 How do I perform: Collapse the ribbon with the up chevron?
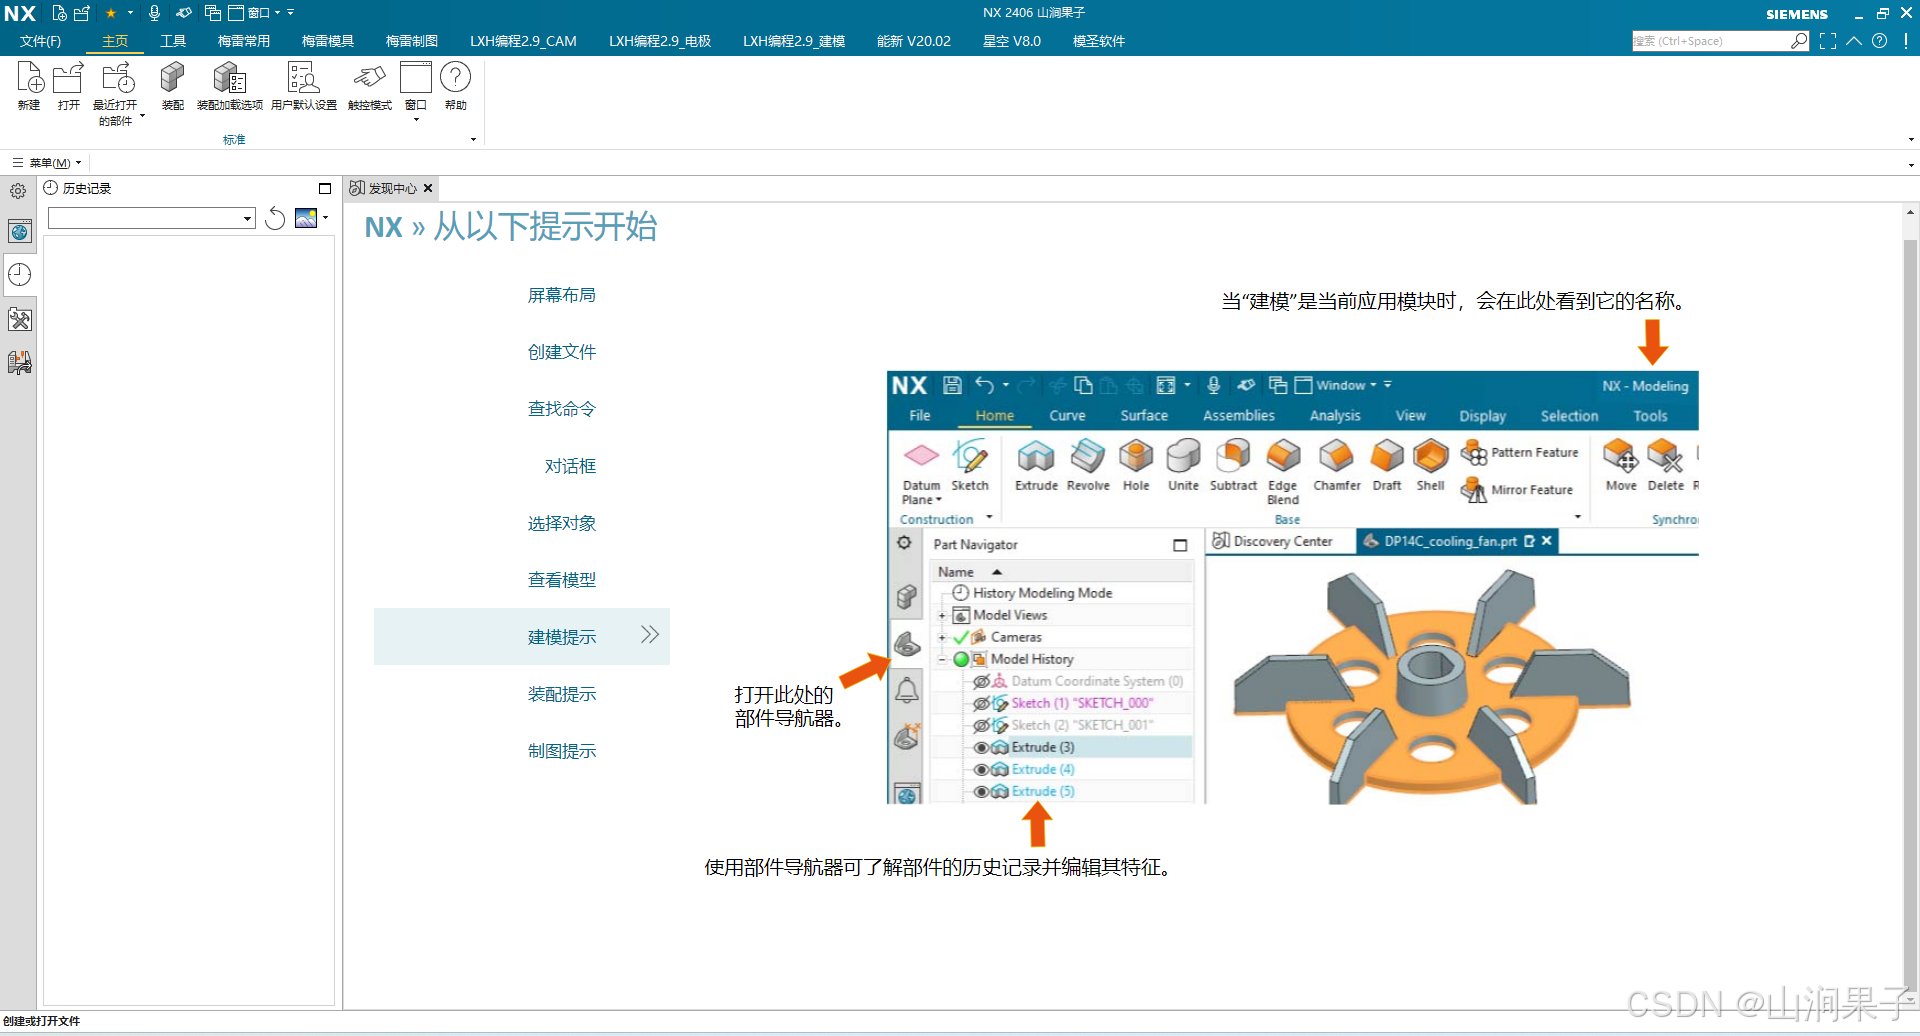click(1854, 41)
